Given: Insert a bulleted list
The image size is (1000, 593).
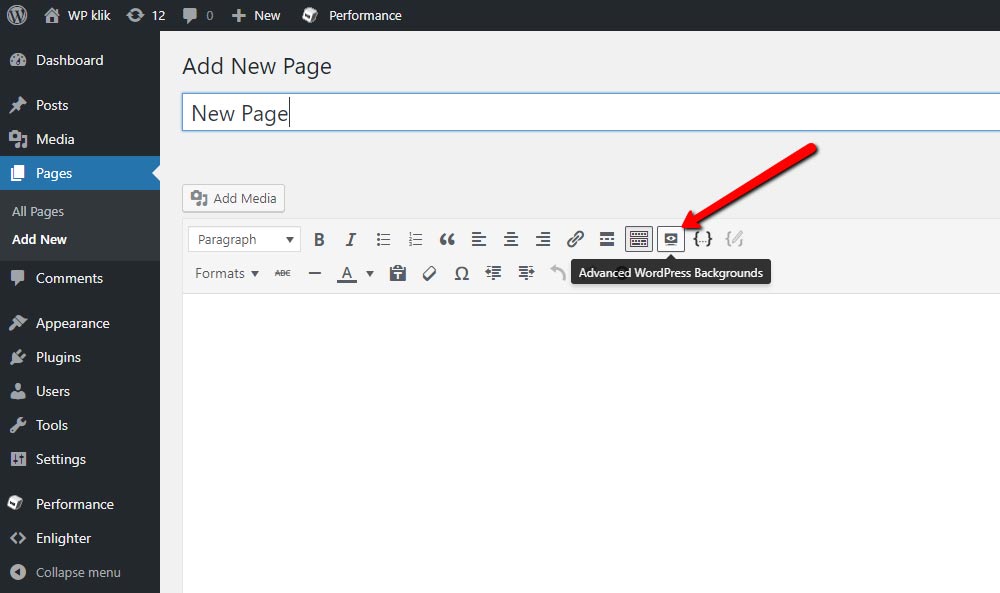Looking at the screenshot, I should coord(383,240).
